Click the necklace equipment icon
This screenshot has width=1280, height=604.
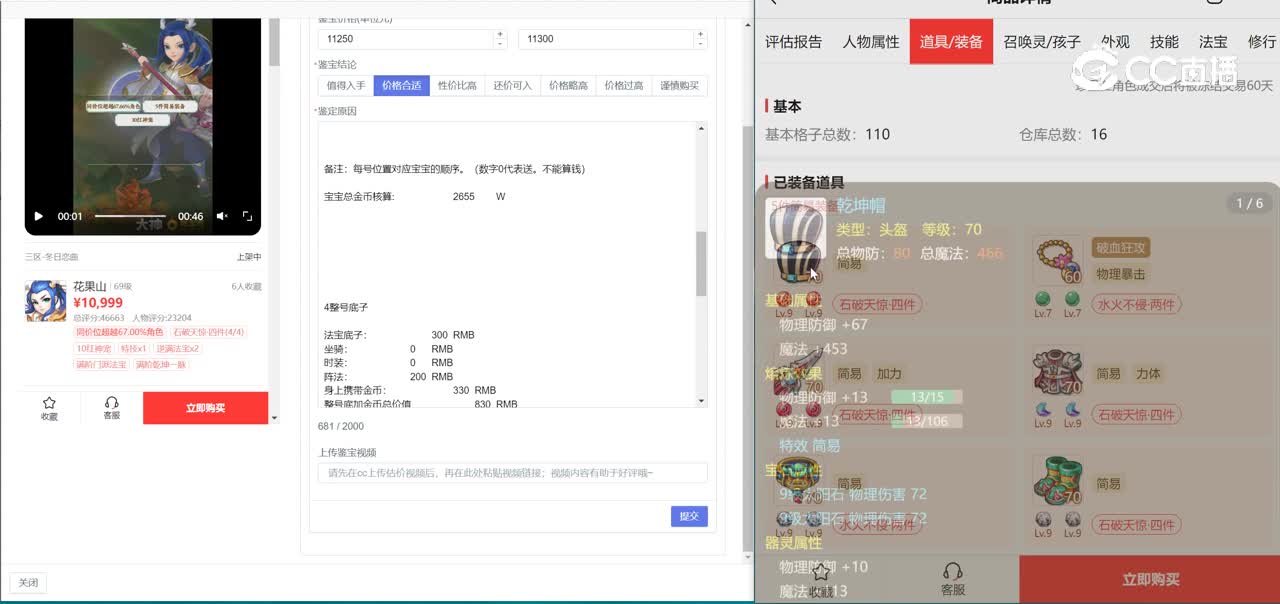[1058, 260]
